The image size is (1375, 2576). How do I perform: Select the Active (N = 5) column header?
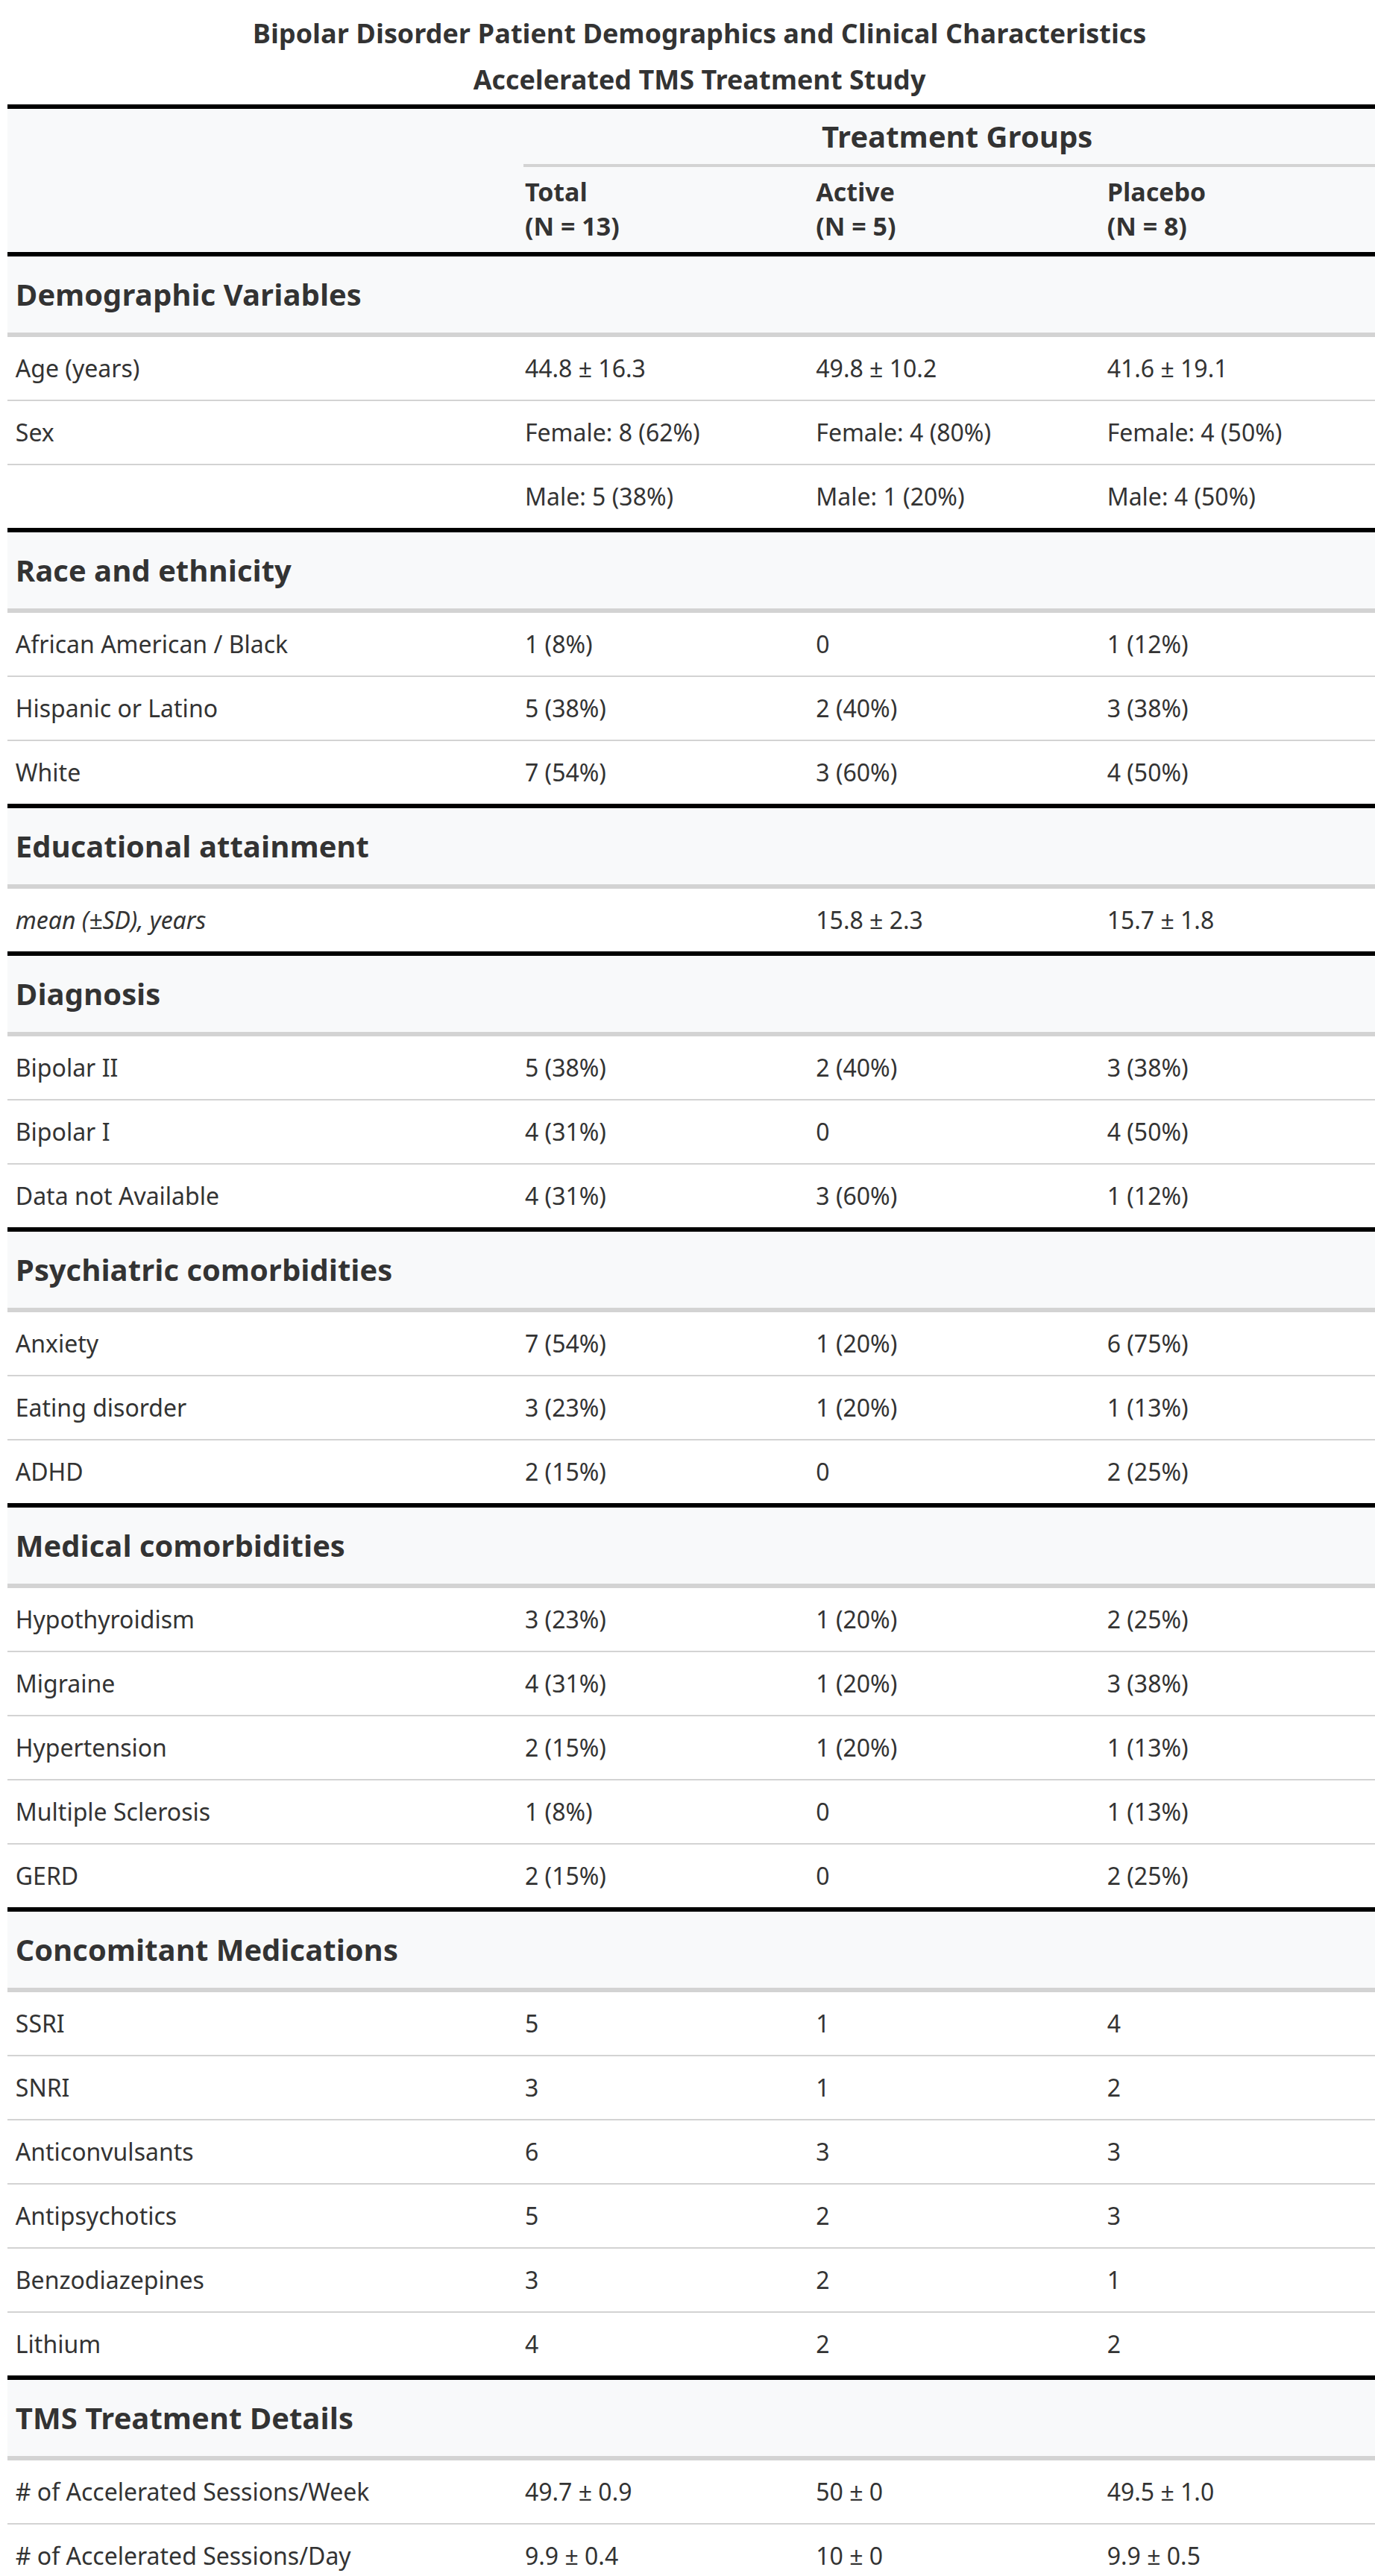click(x=855, y=209)
